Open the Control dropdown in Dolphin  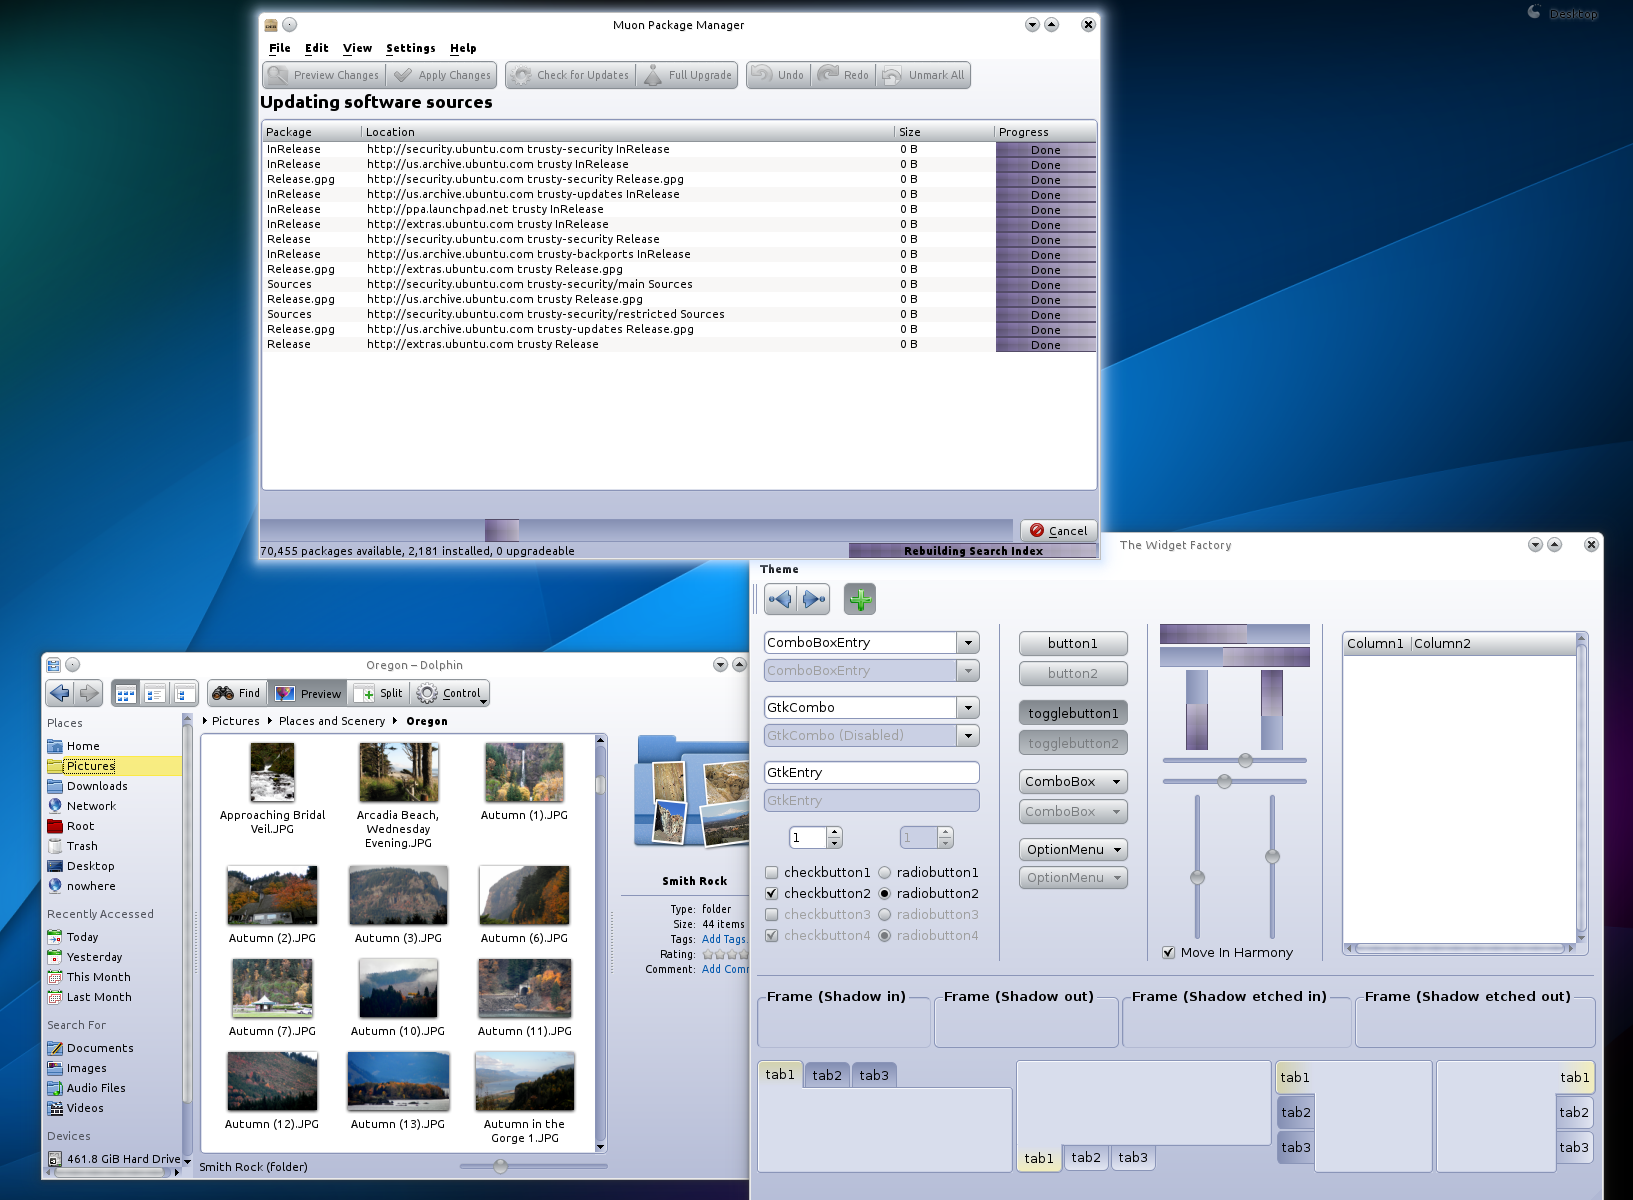[452, 693]
